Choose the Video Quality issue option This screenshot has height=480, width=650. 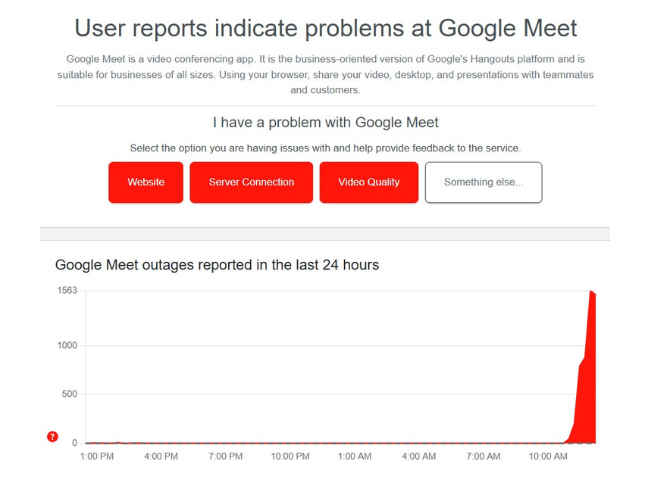click(369, 182)
